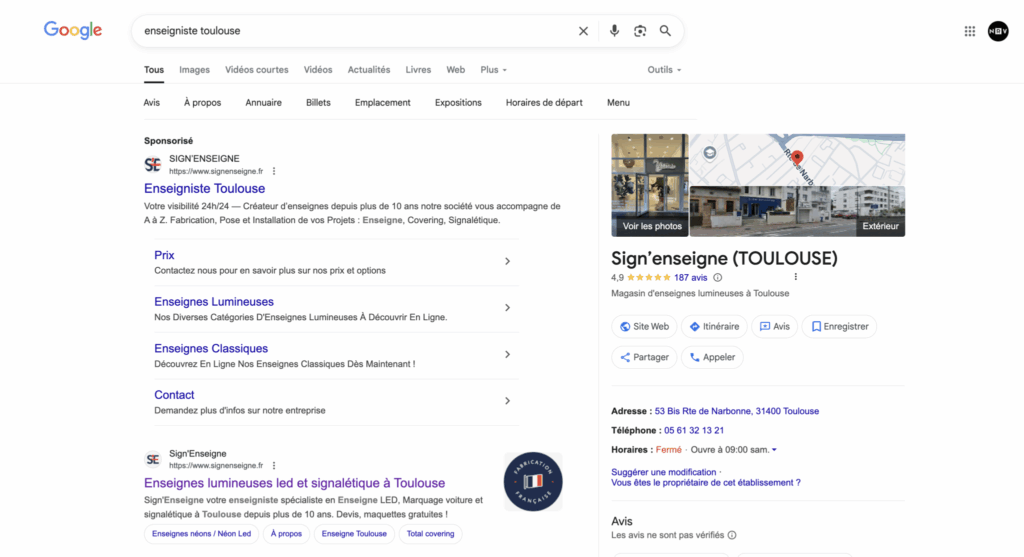The height and width of the screenshot is (557, 1024).
Task: Start voice search with the microphone icon
Action: (x=614, y=31)
